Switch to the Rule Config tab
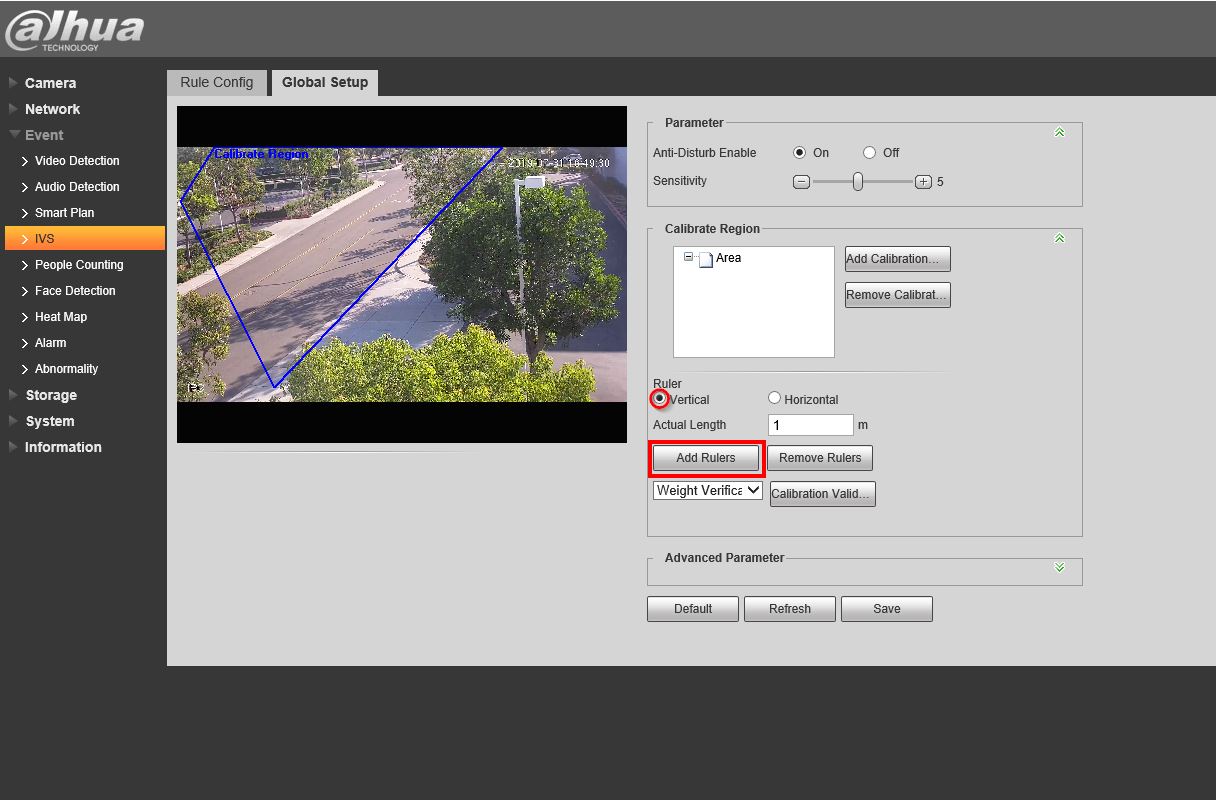Screen dimensions: 1216x800 pos(217,82)
